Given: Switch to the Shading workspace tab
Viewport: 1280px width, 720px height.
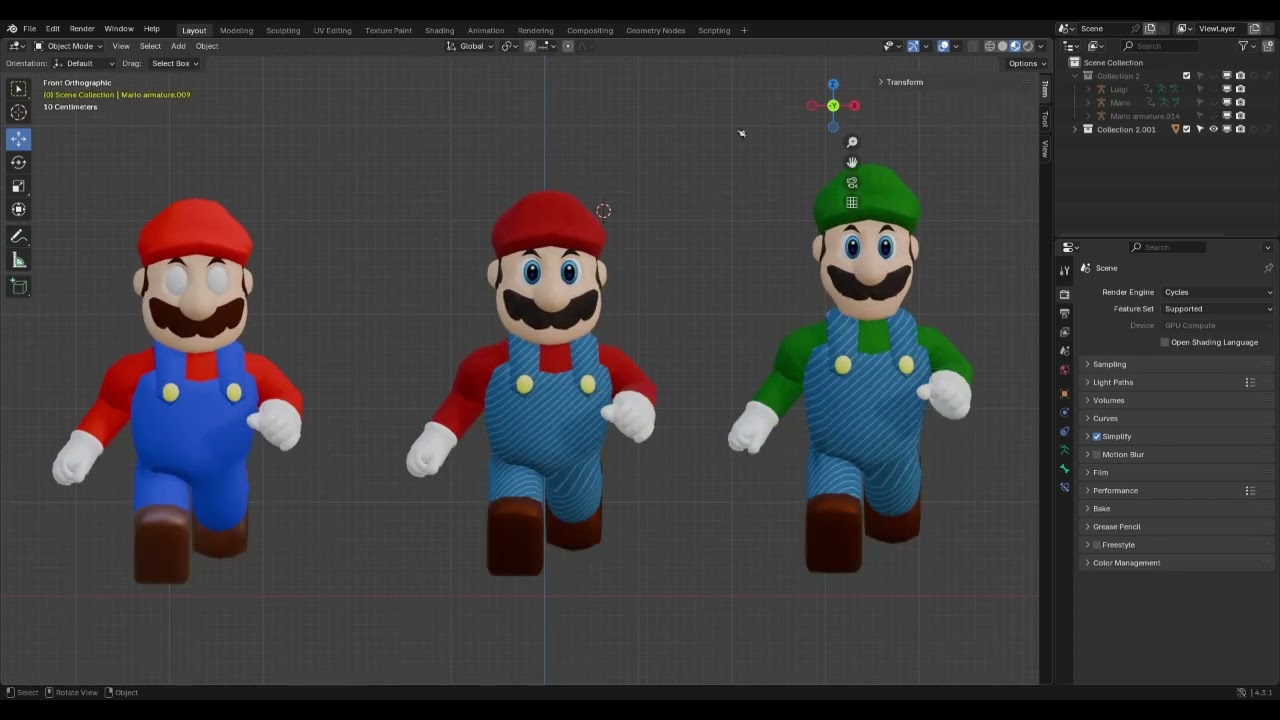Looking at the screenshot, I should [439, 30].
